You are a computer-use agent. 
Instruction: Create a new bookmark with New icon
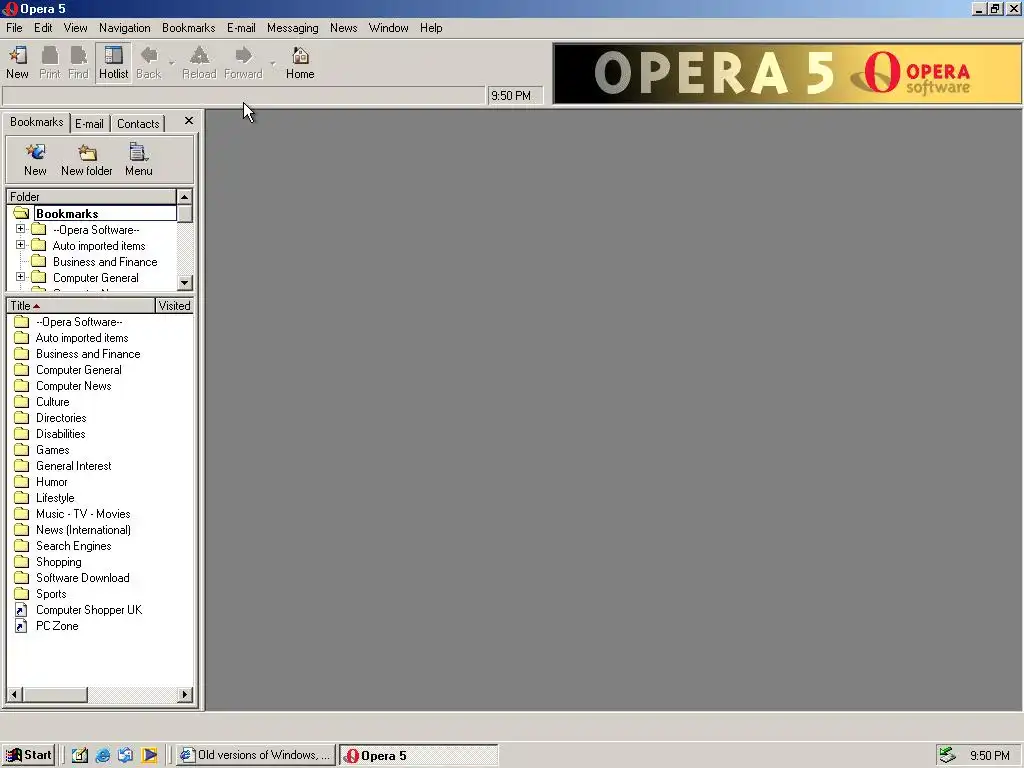tap(35, 160)
